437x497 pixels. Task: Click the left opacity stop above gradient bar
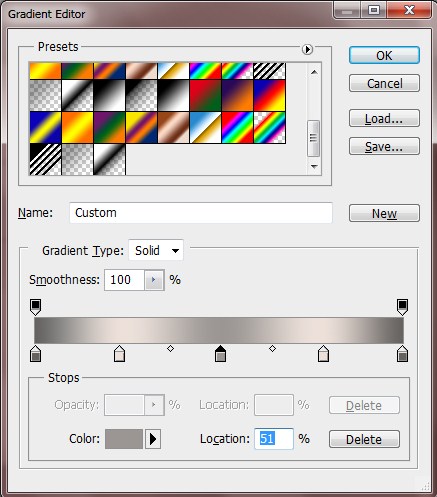tap(36, 307)
